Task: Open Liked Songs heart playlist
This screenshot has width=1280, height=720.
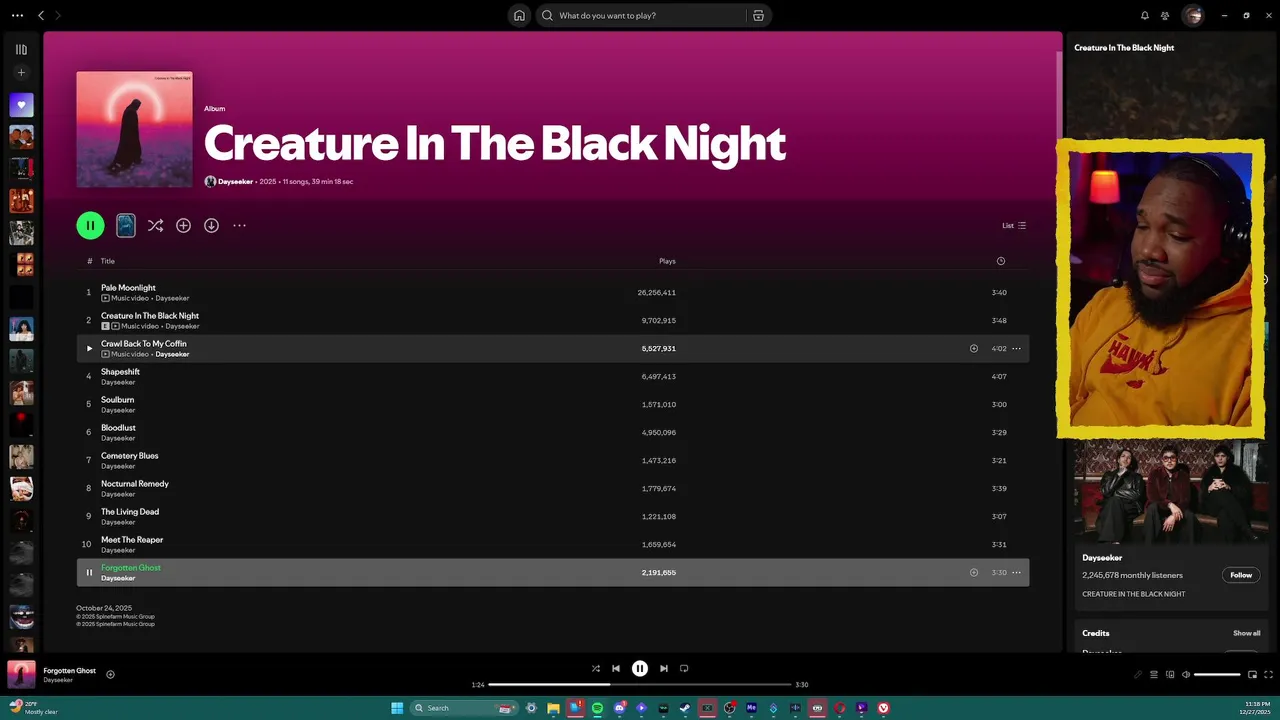Action: pos(21,105)
